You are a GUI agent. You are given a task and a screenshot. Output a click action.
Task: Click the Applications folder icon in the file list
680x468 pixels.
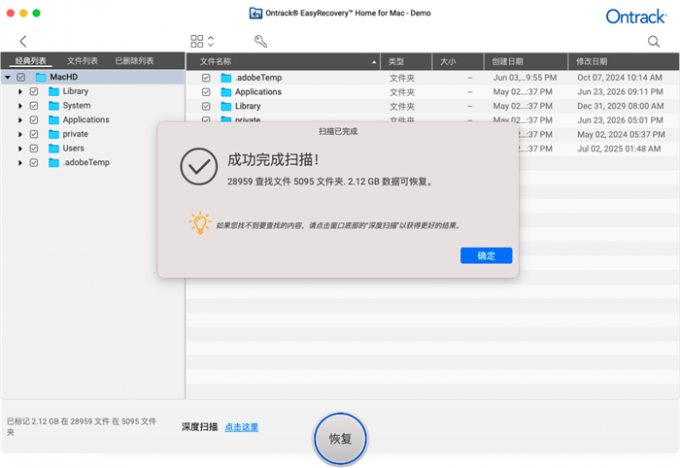[226, 92]
